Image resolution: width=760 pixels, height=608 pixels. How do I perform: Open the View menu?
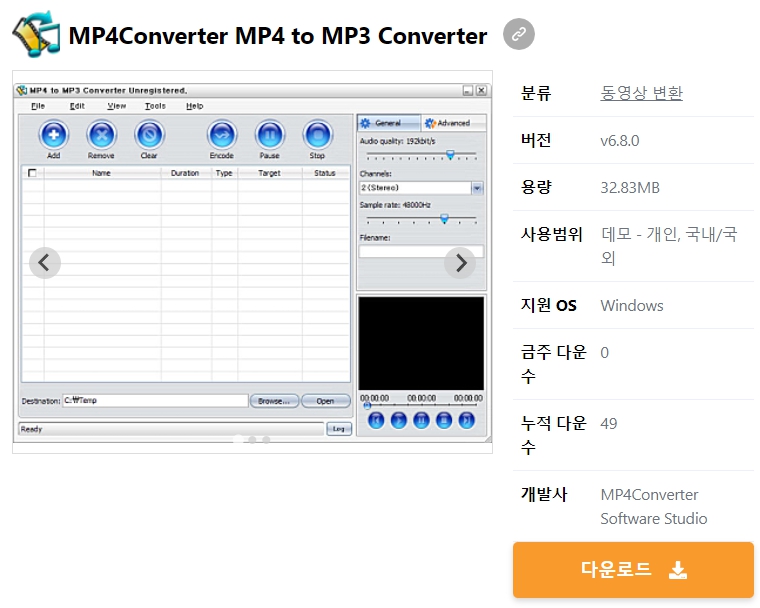(x=116, y=106)
